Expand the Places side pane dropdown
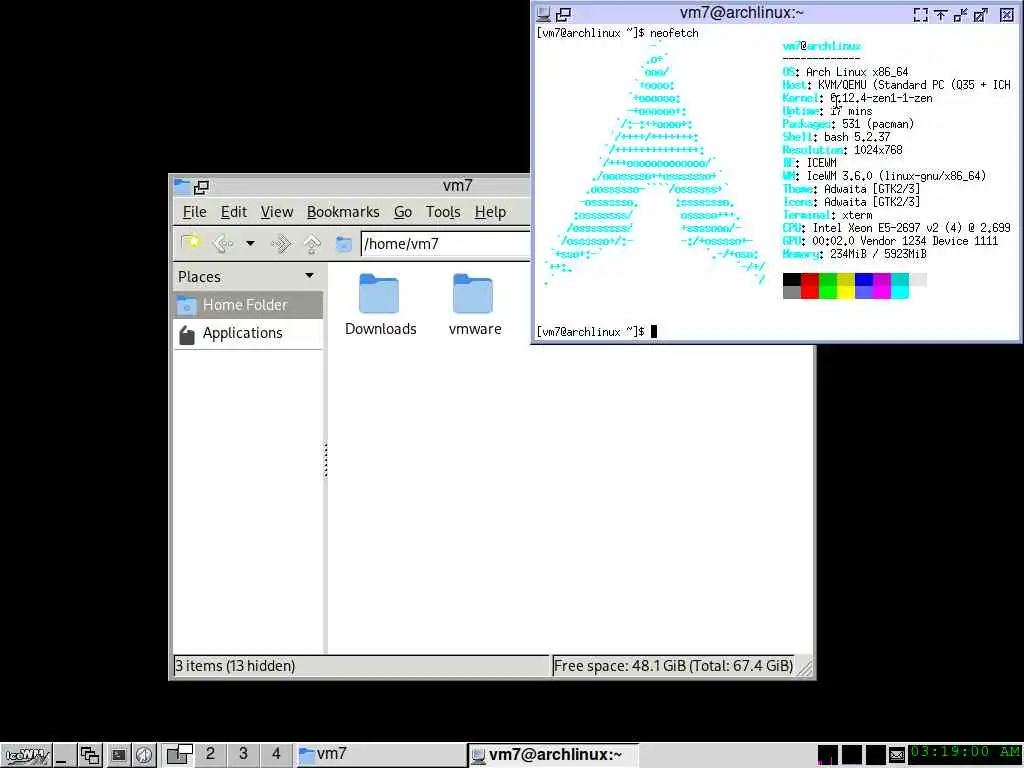The height and width of the screenshot is (768, 1024). pyautogui.click(x=310, y=276)
